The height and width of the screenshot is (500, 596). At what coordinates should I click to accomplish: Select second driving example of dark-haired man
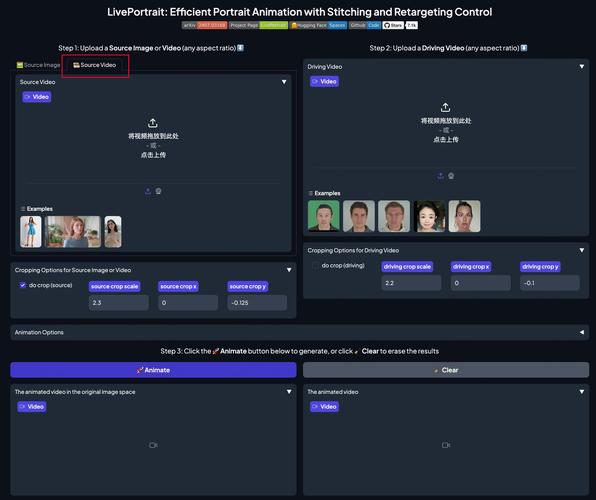[x=359, y=216]
